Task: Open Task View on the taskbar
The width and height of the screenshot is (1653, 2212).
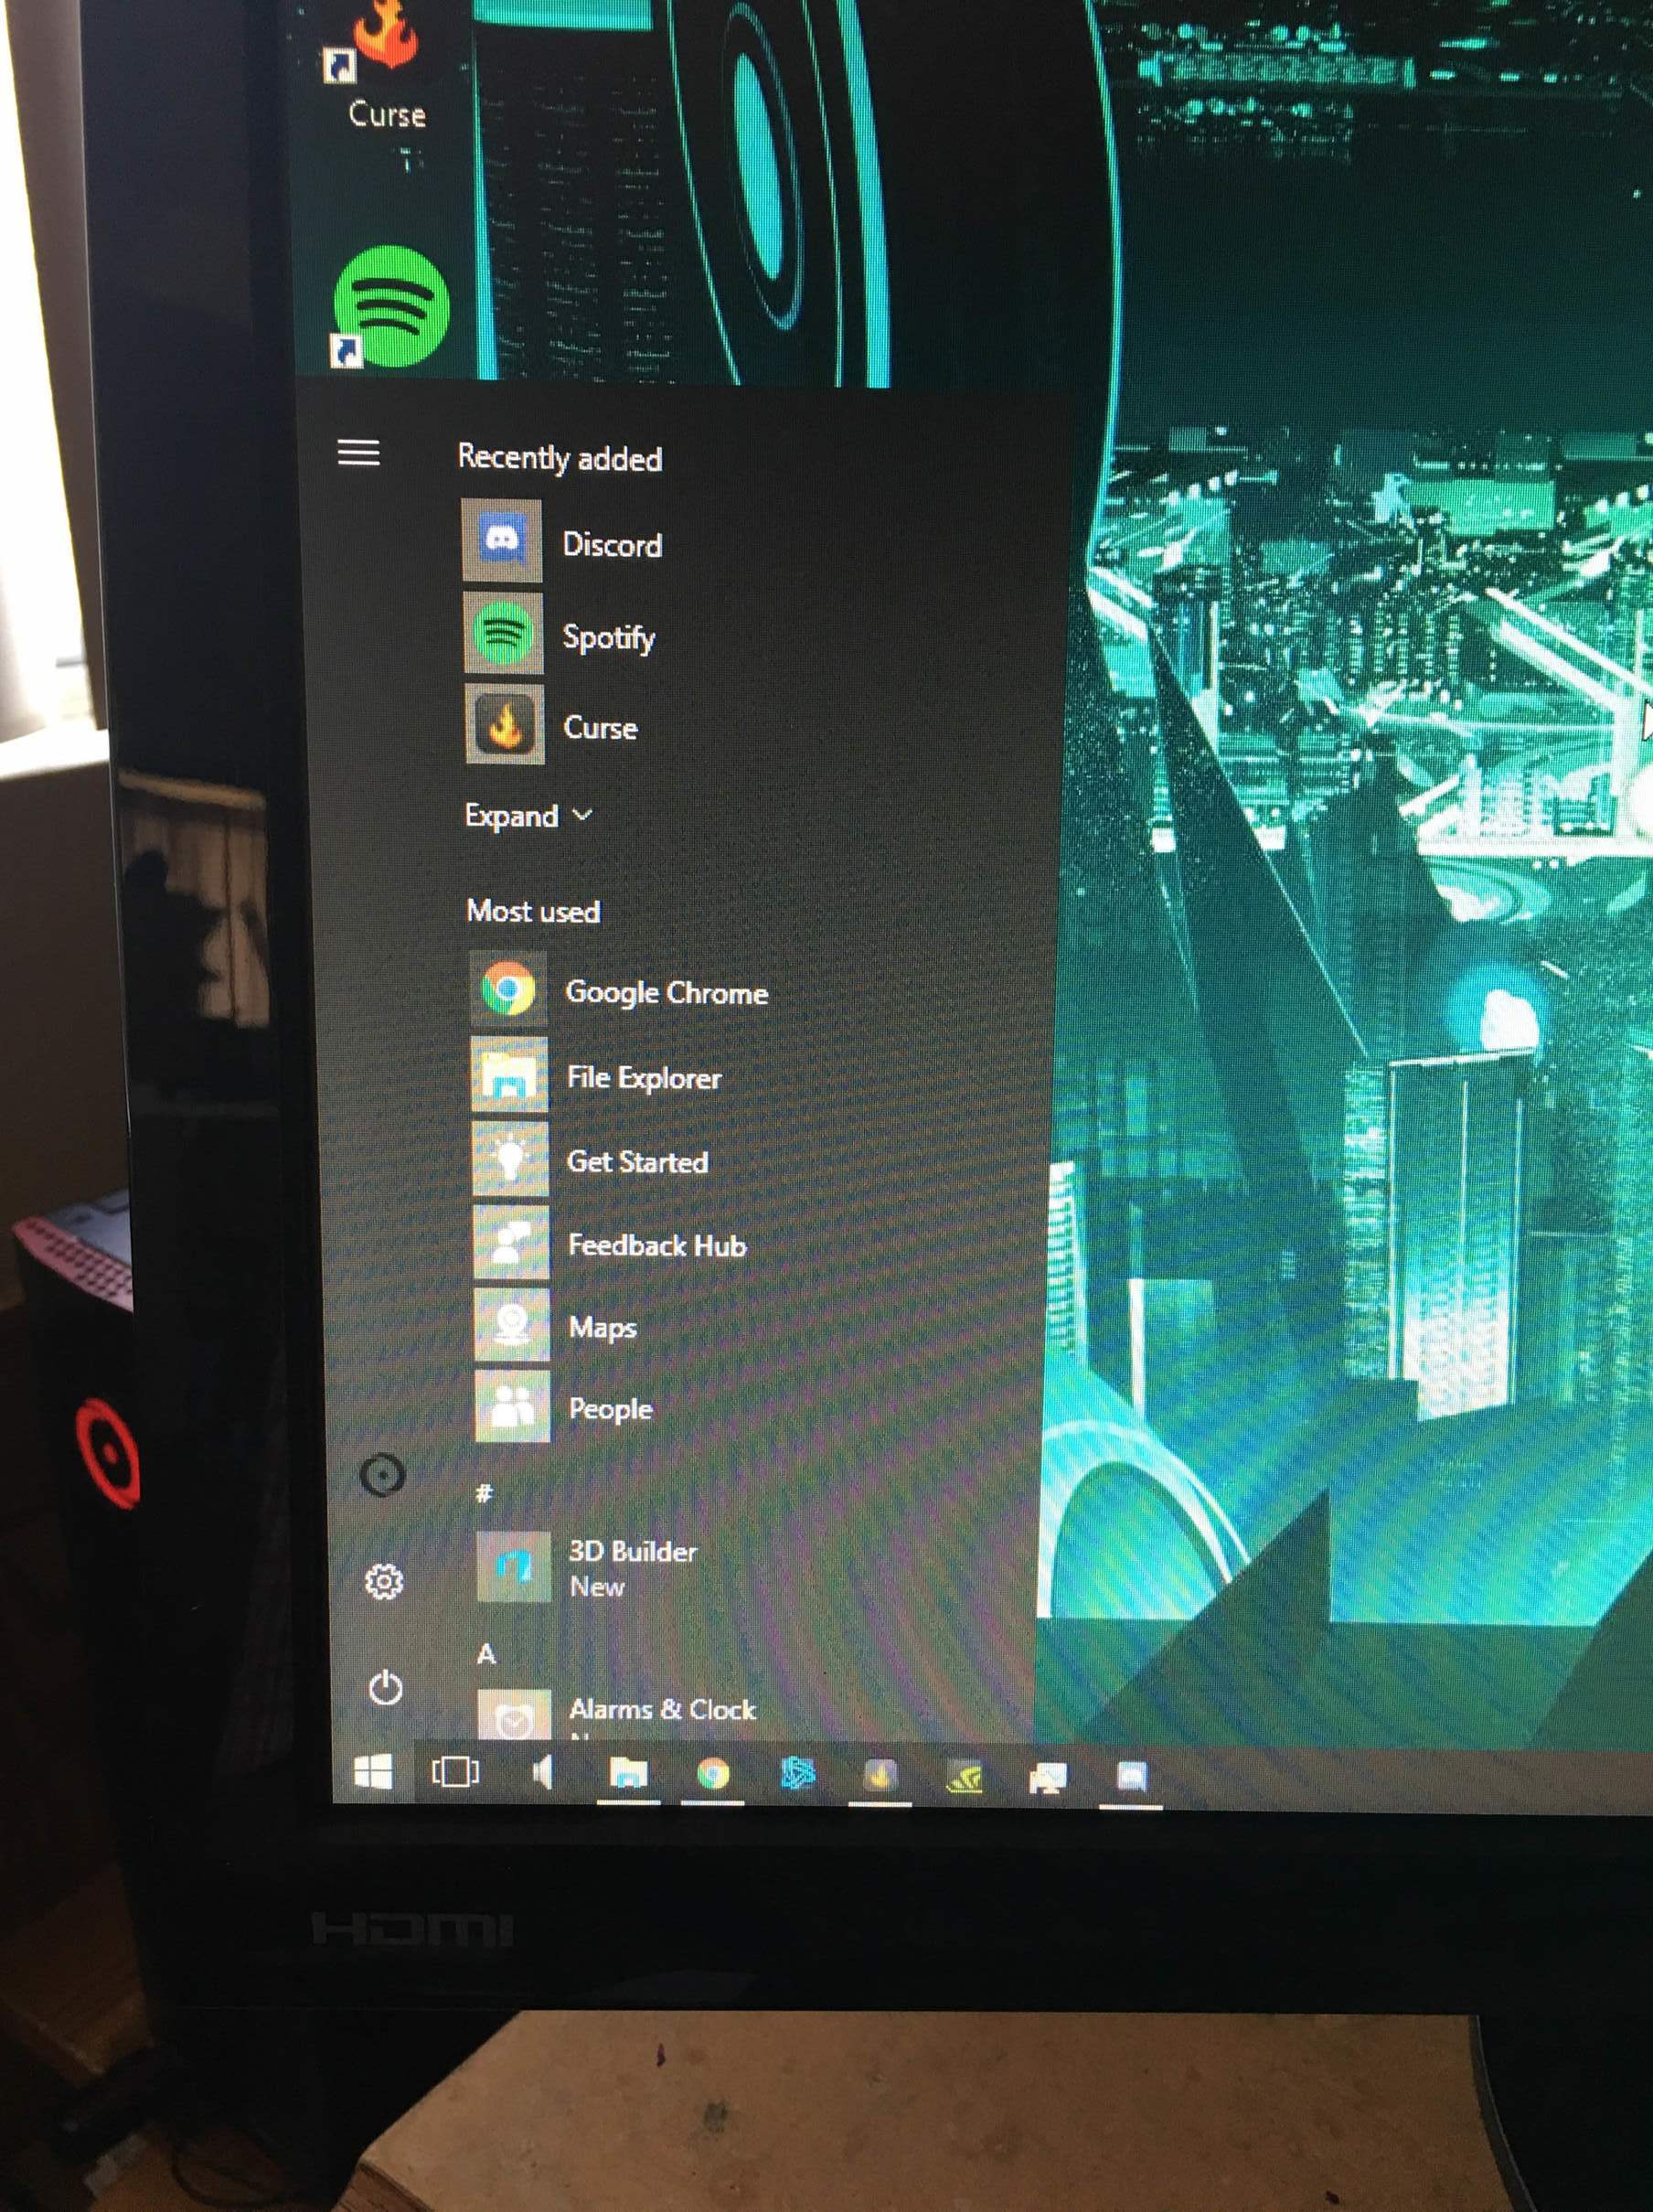Action: (455, 1773)
